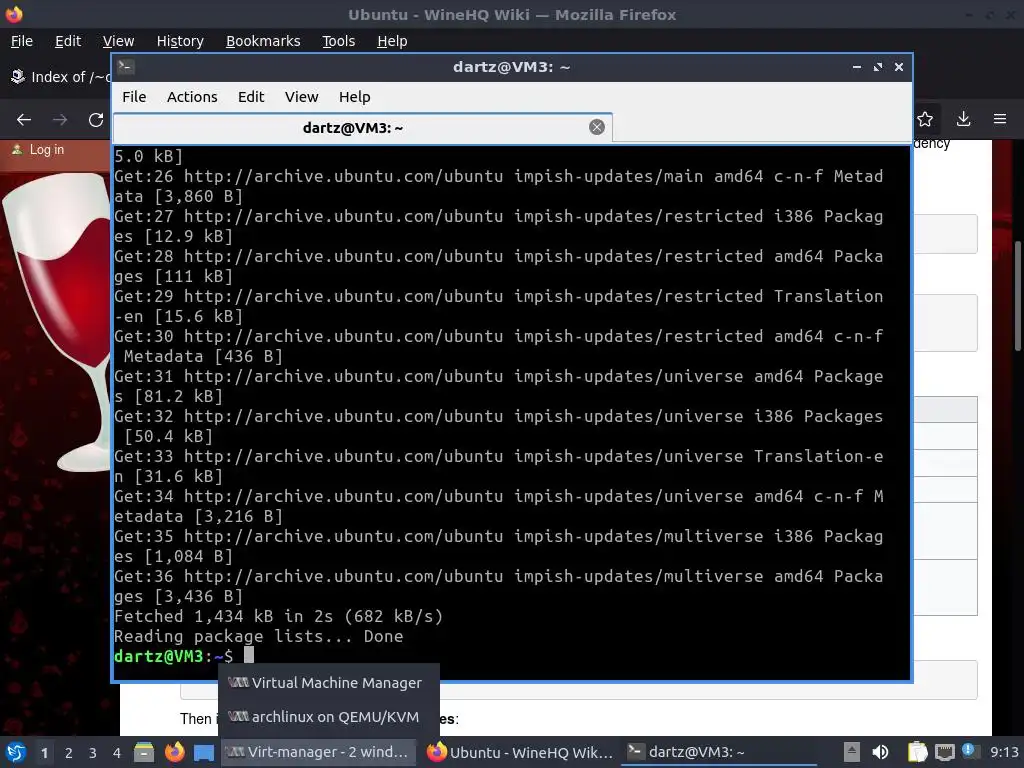Launch Firefox from the panel quick launcher
Image resolution: width=1024 pixels, height=768 pixels.
pyautogui.click(x=174, y=752)
